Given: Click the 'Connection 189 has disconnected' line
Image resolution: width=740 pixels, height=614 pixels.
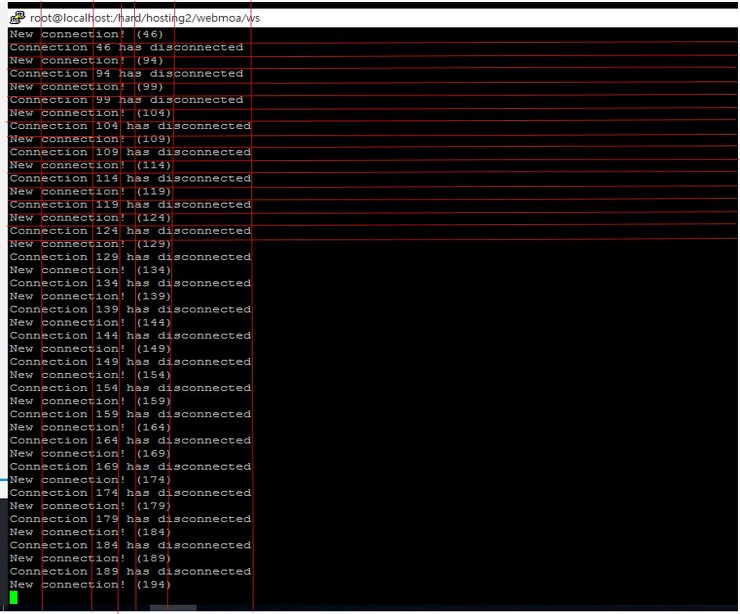Looking at the screenshot, I should 130,571.
